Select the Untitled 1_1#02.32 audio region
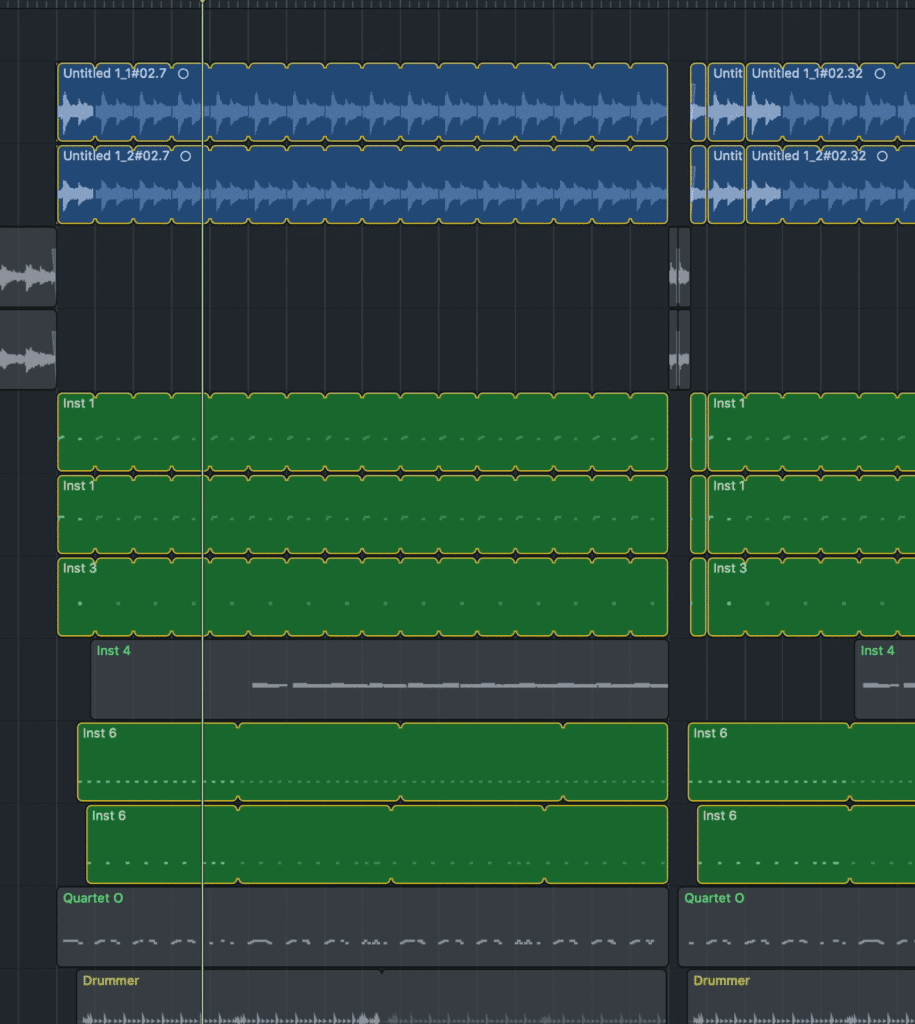Screen dimensions: 915x1024 [831, 102]
